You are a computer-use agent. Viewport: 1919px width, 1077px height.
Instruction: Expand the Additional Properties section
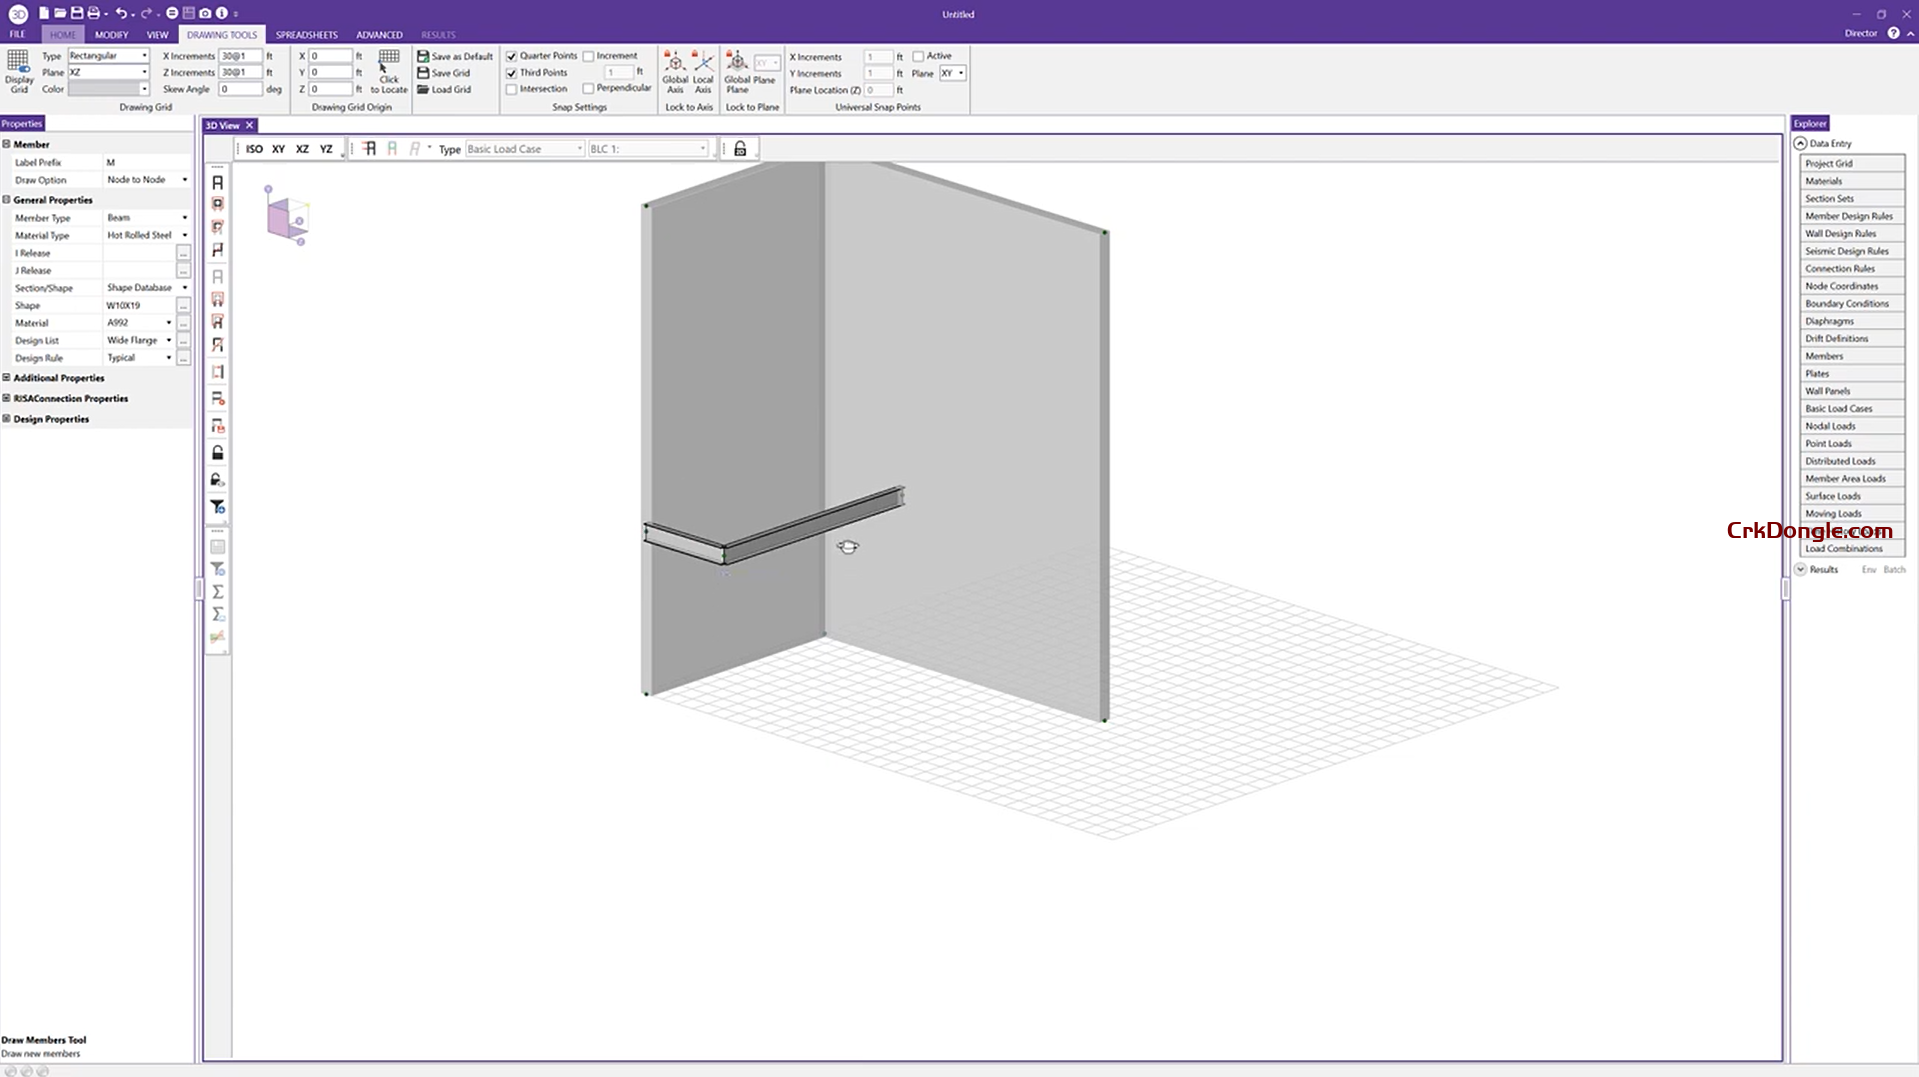(7, 378)
